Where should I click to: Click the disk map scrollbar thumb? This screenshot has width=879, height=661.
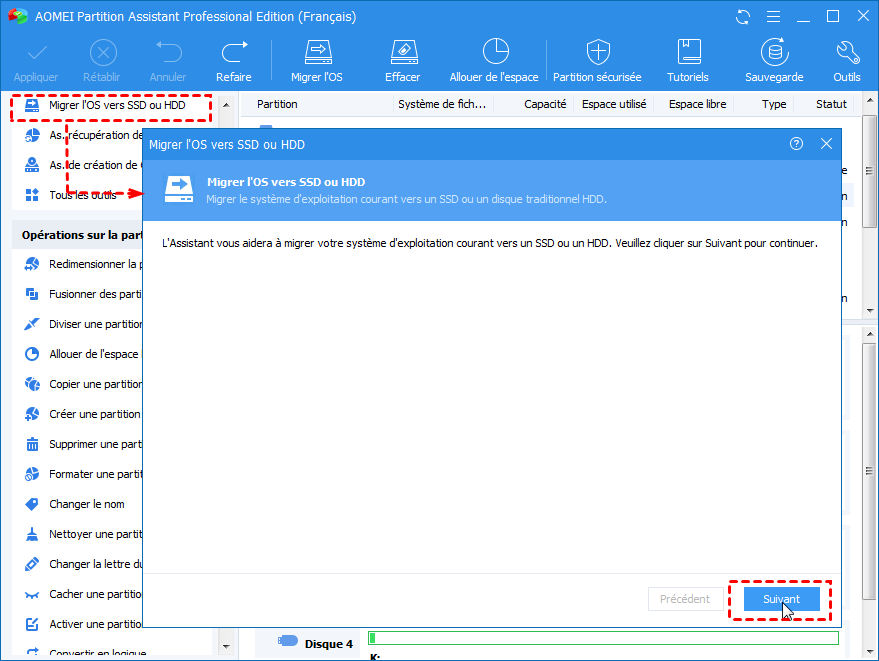869,471
